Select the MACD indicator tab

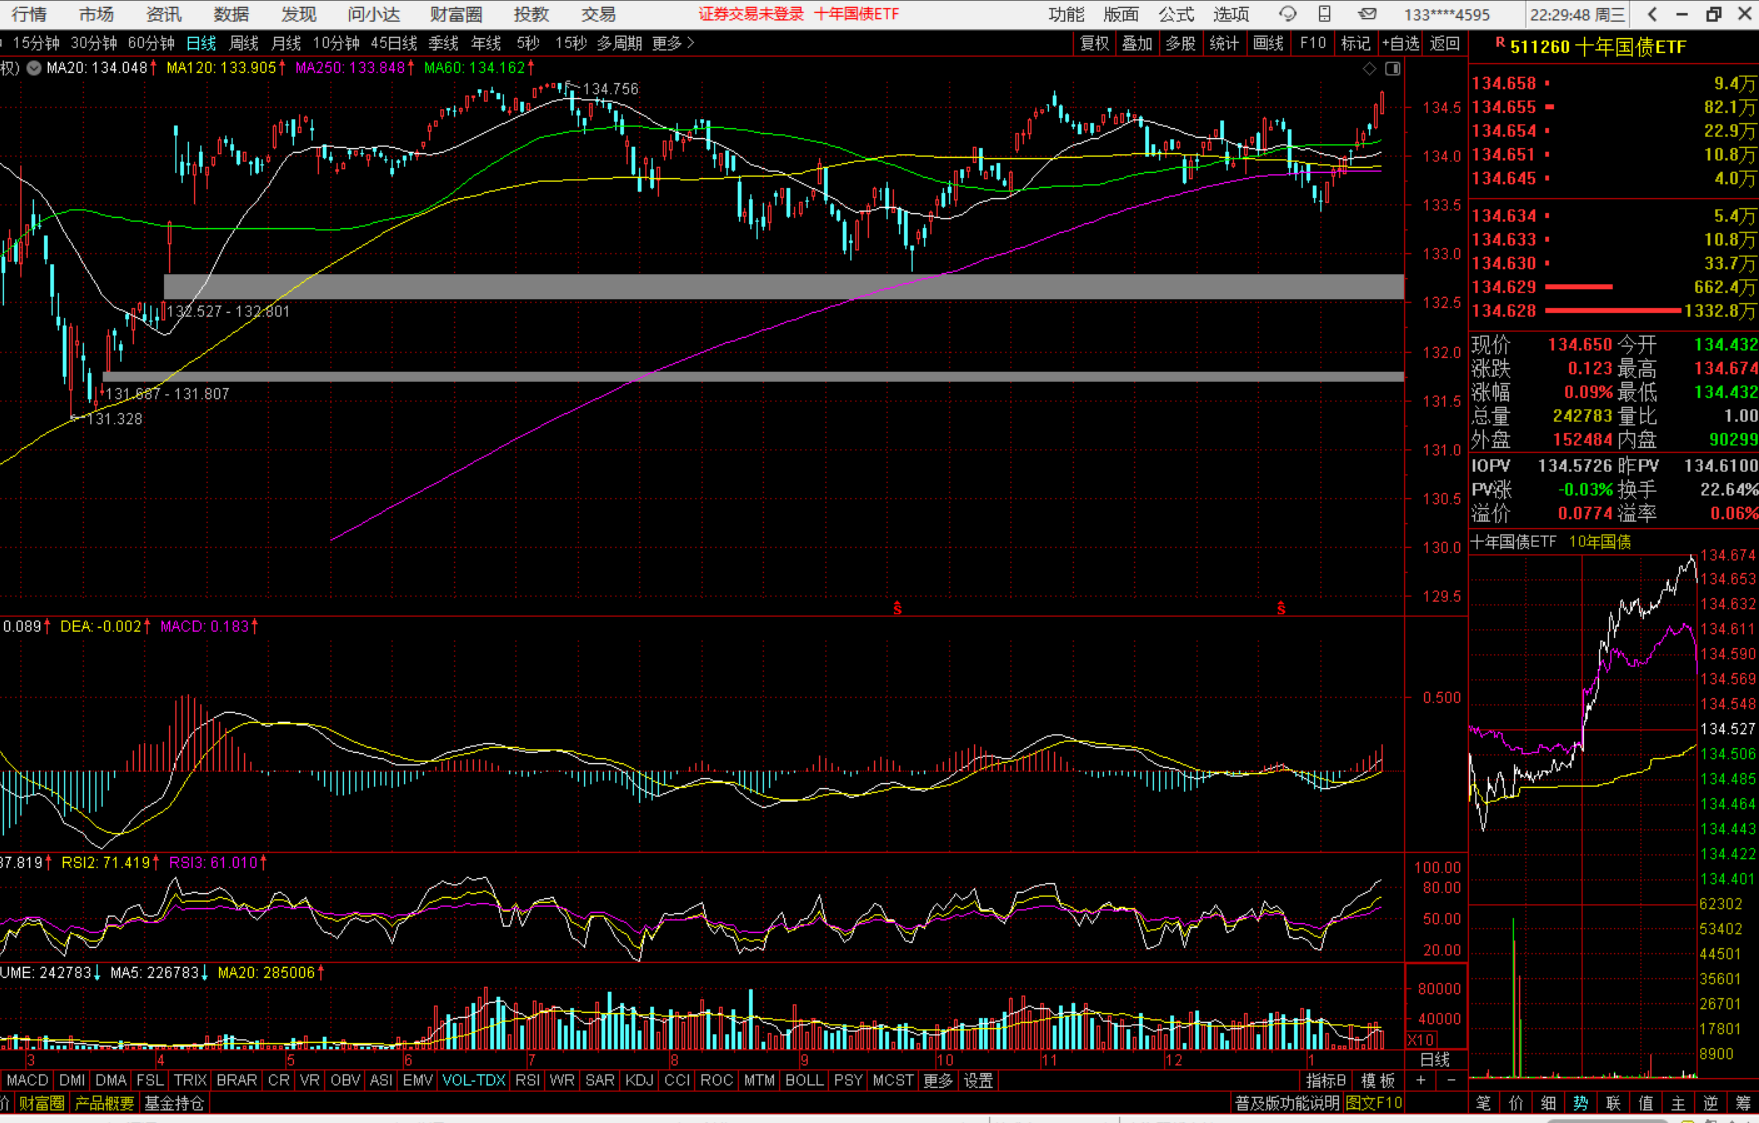(27, 1080)
